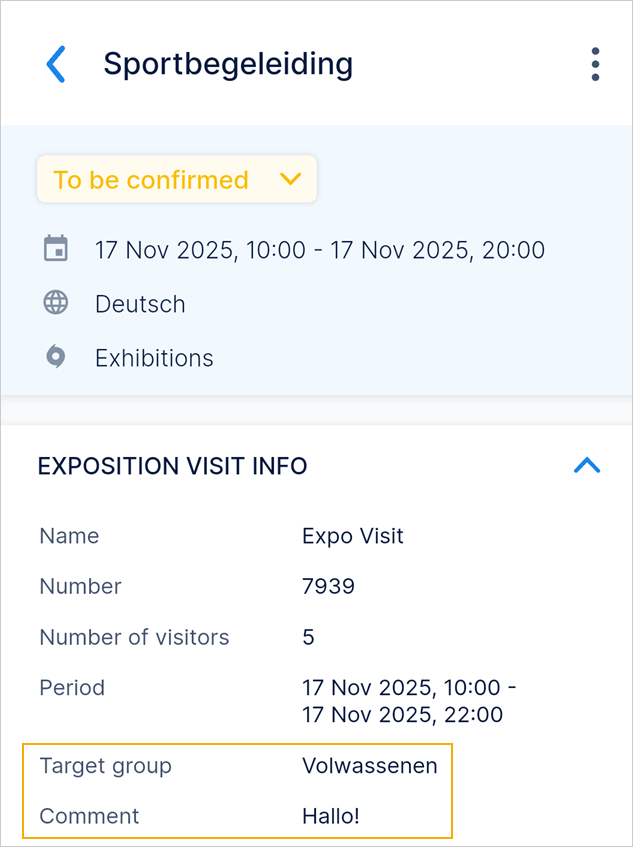Image resolution: width=633 pixels, height=847 pixels.
Task: Open the three-dot options menu
Action: click(x=595, y=64)
